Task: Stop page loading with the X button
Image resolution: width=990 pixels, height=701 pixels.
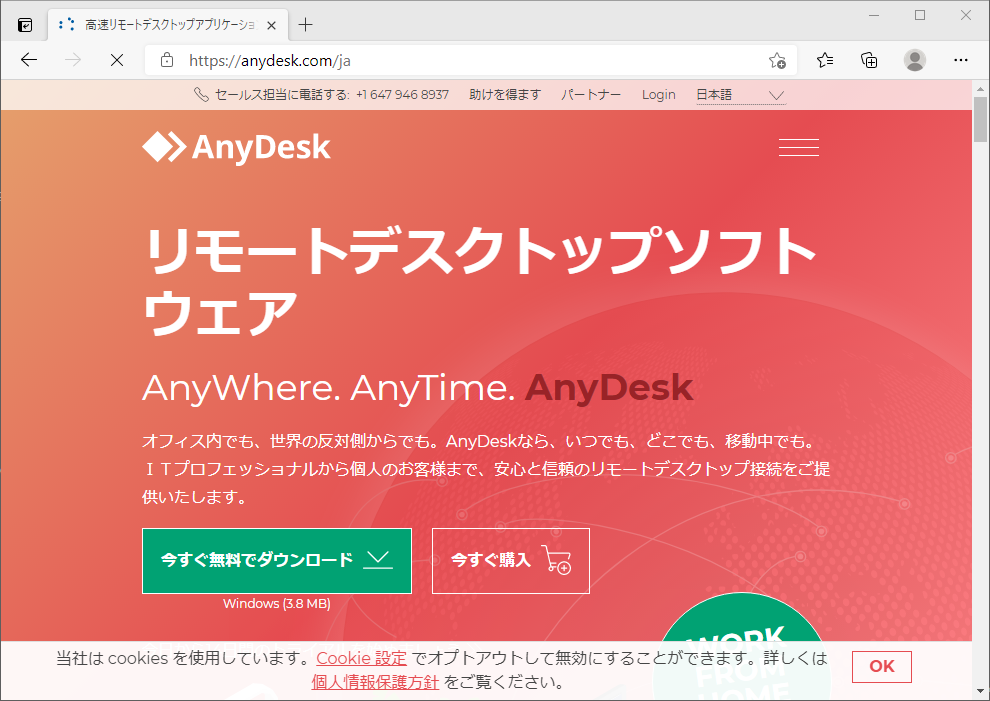Action: (117, 60)
